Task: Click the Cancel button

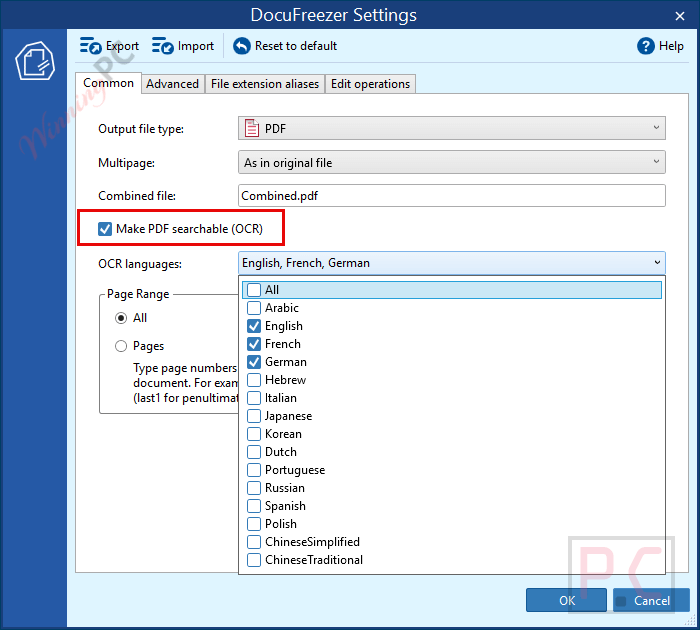Action: 651,600
